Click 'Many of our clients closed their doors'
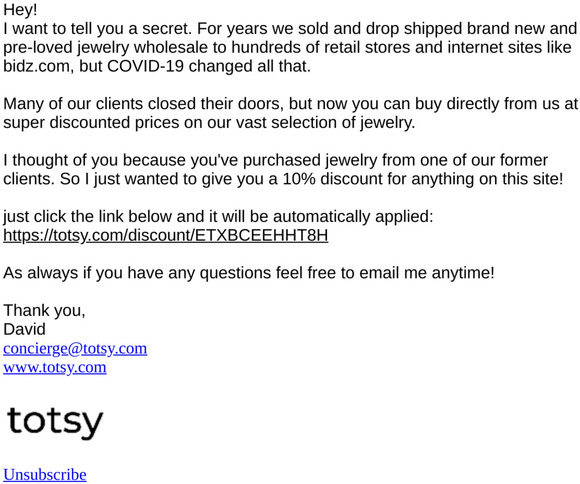This screenshot has width=580, height=484. tap(144, 104)
